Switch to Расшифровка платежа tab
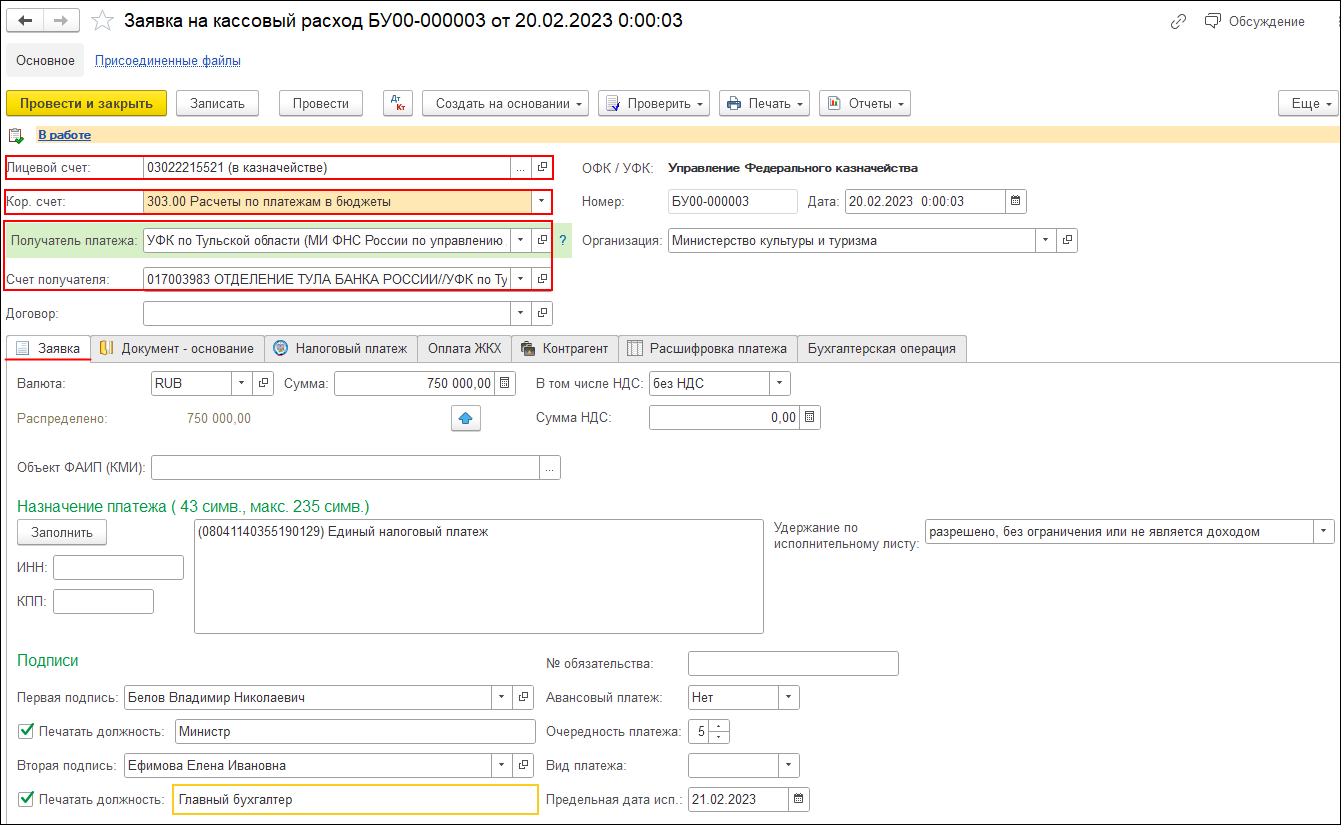 tap(708, 348)
